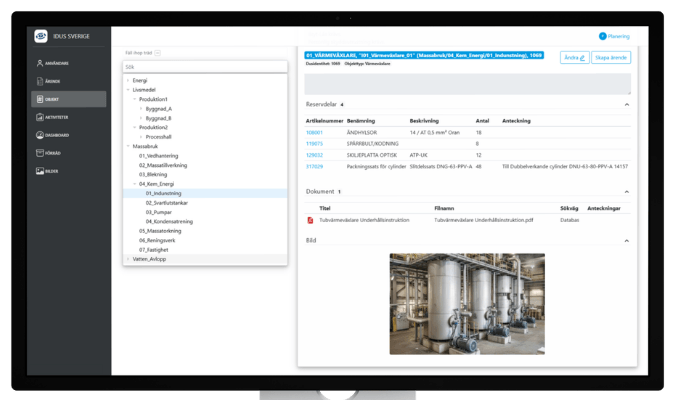Collapse the Bild section chevron
675x400 pixels.
(627, 241)
